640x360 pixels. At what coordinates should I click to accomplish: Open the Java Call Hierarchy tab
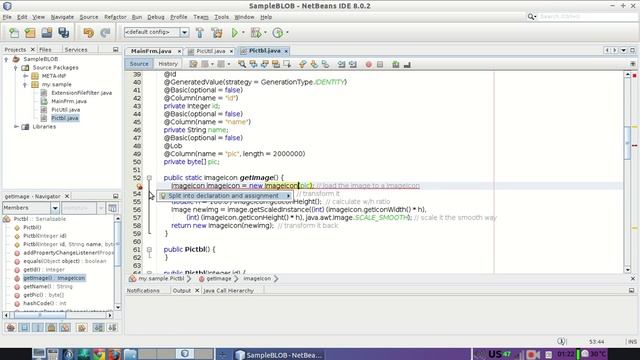click(x=229, y=291)
